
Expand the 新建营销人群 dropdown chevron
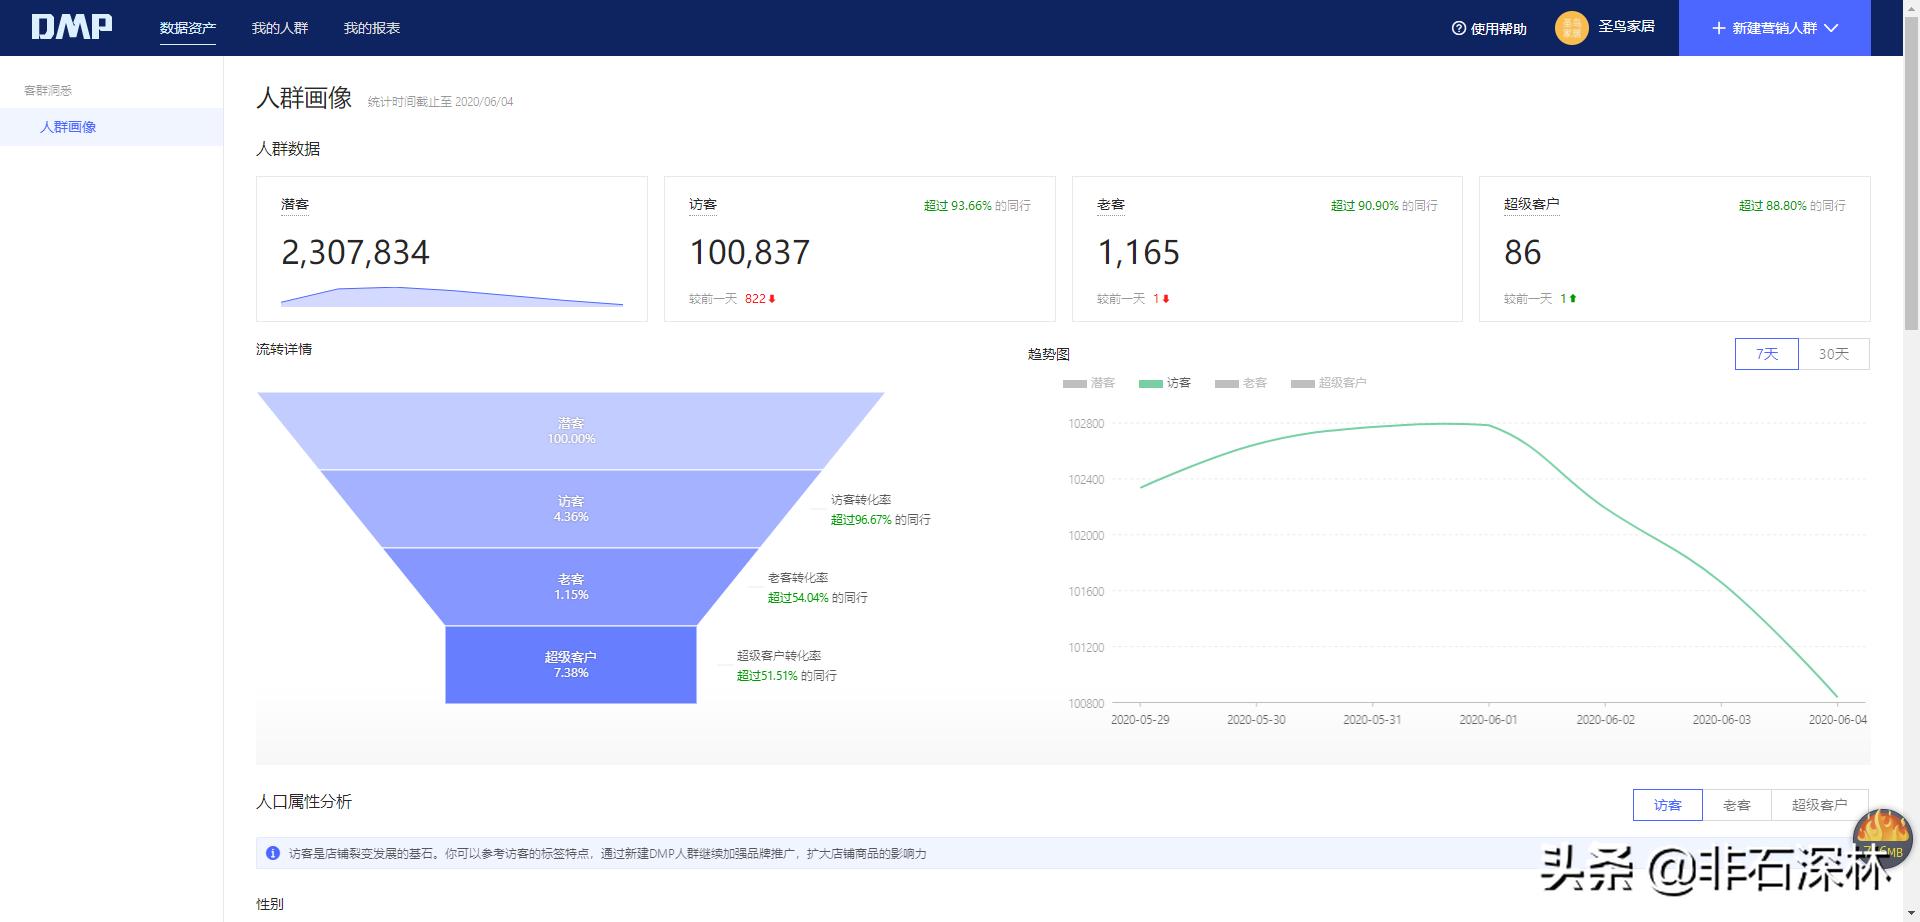tap(1831, 28)
